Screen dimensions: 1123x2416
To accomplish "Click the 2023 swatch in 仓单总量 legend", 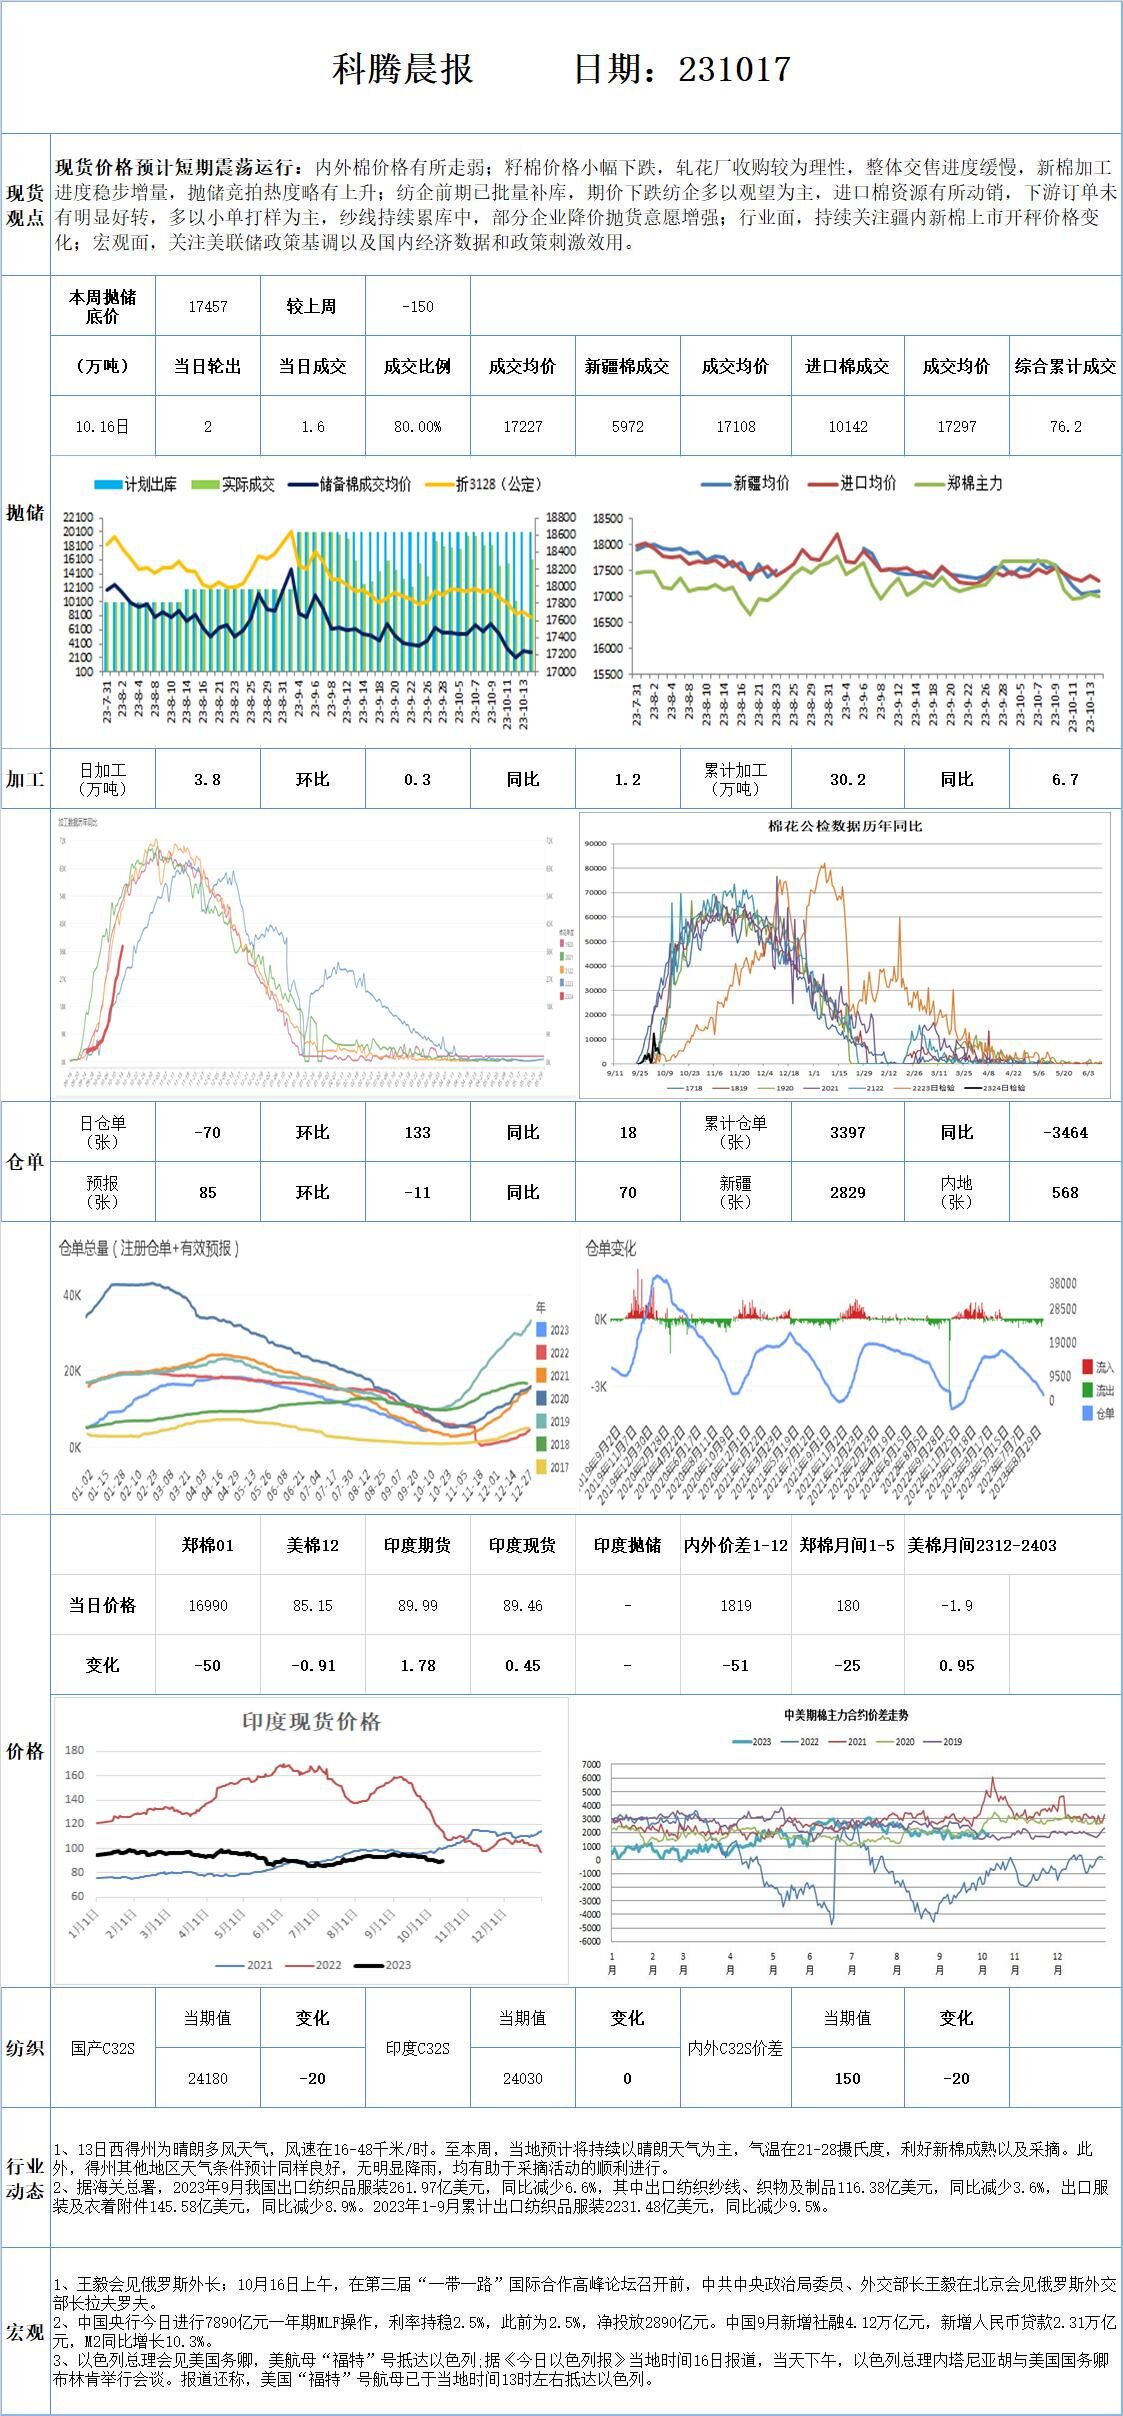I will 541,1329.
